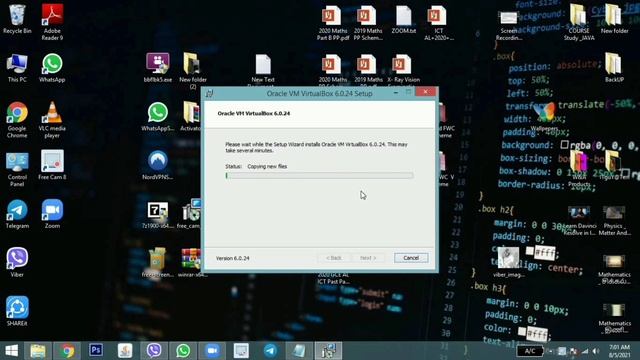Select Zoom desktop icon

(x=52, y=214)
